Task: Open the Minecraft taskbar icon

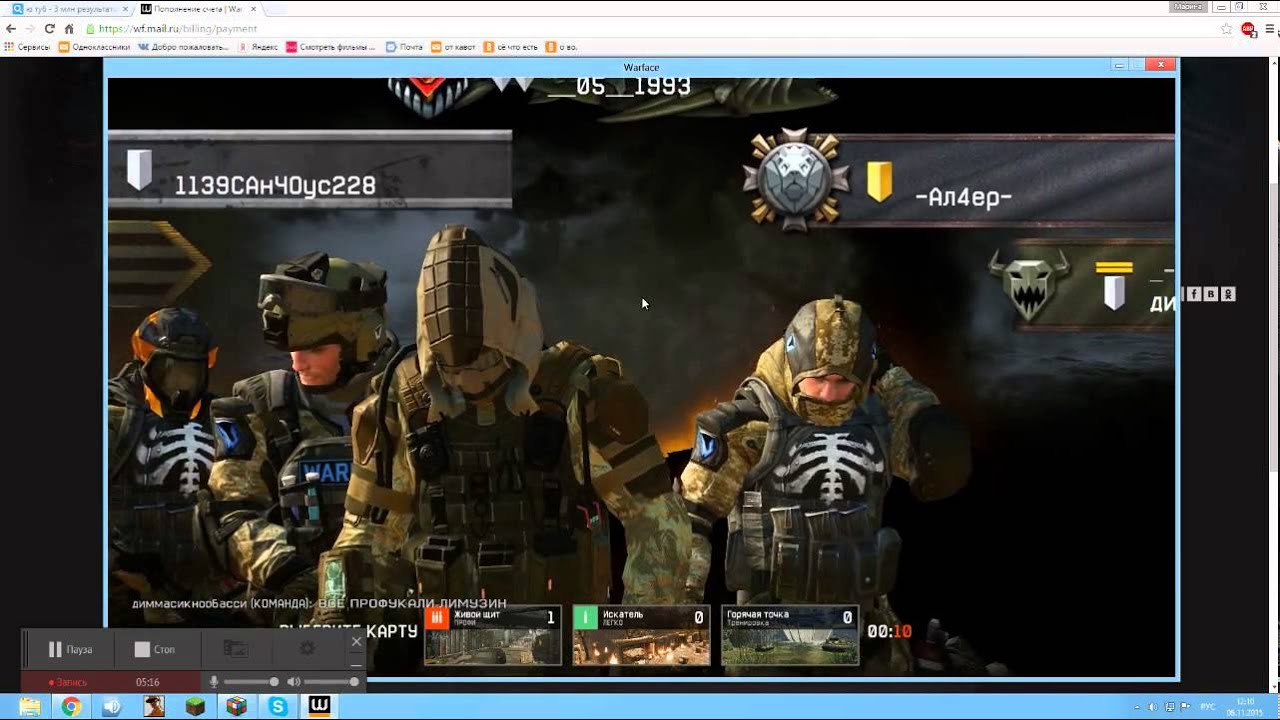Action: click(x=195, y=707)
